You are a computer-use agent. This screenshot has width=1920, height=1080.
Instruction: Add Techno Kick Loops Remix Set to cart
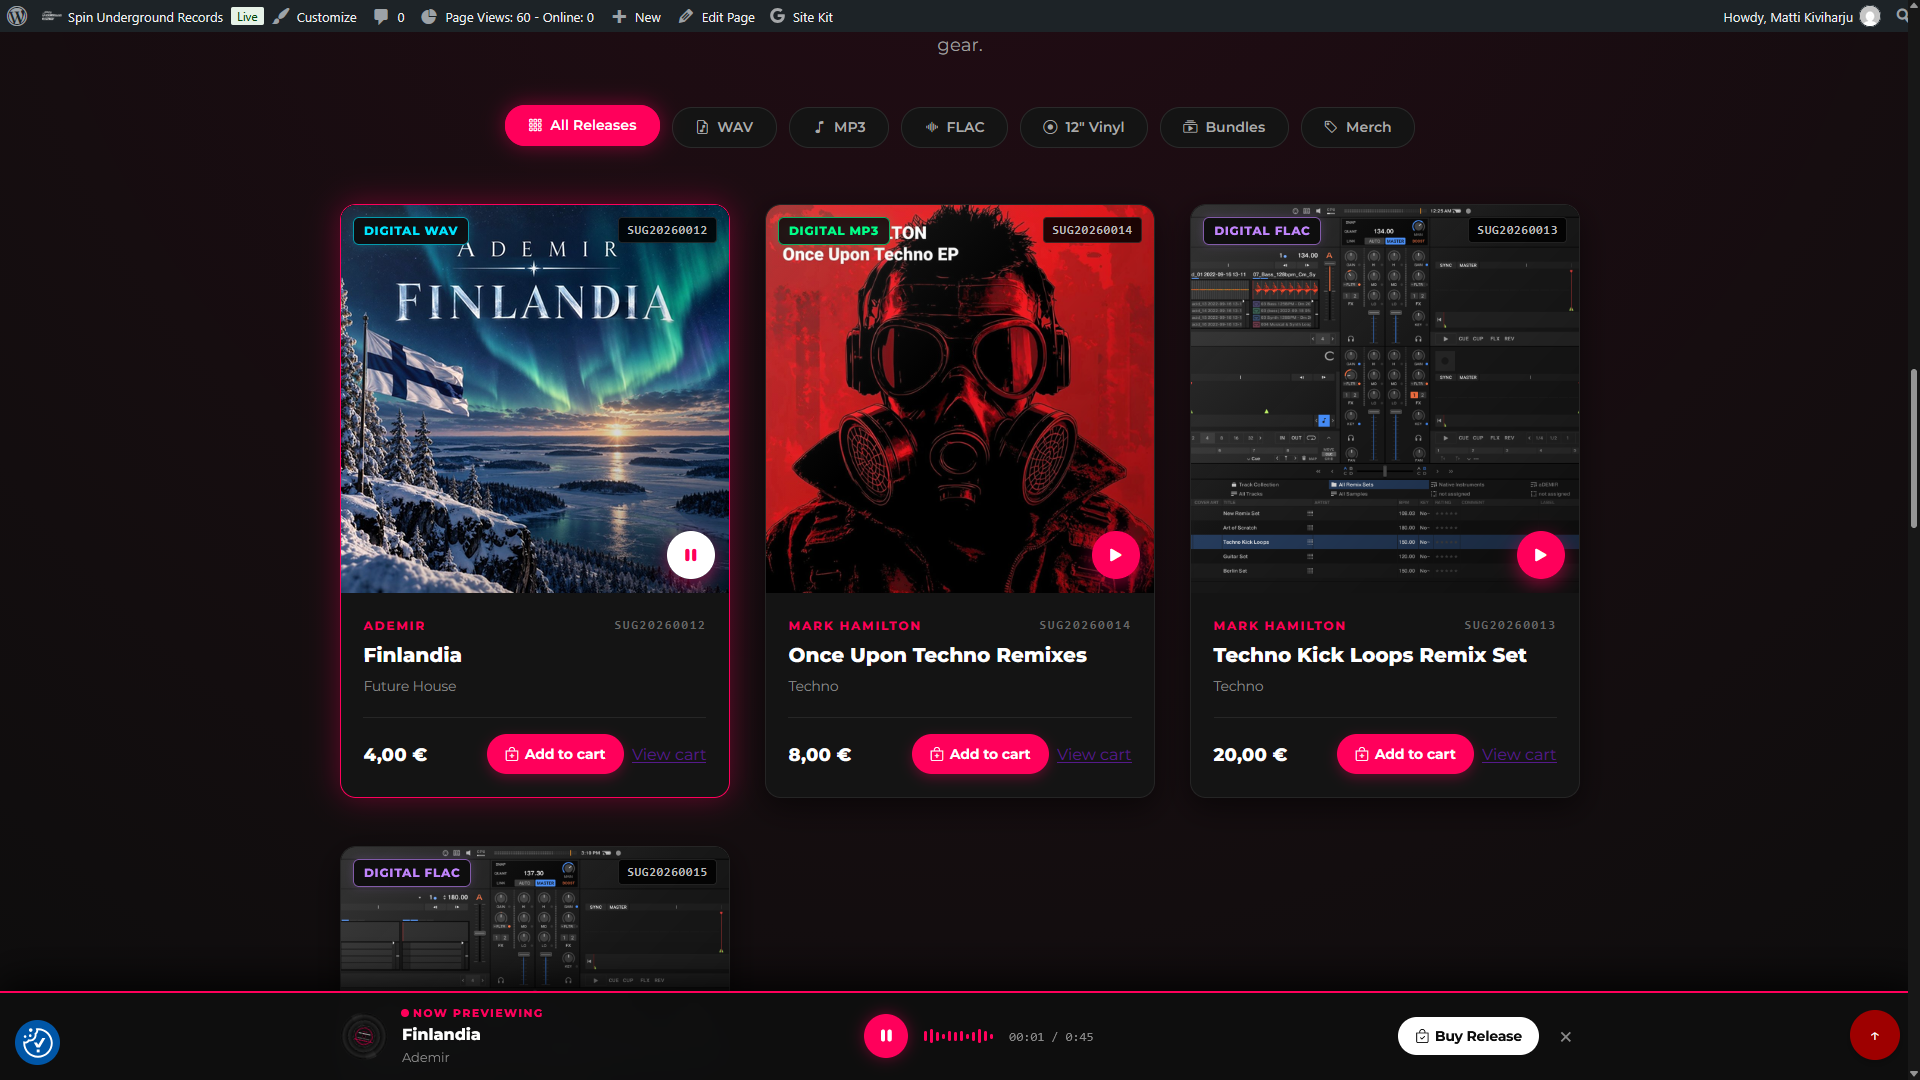point(1405,754)
